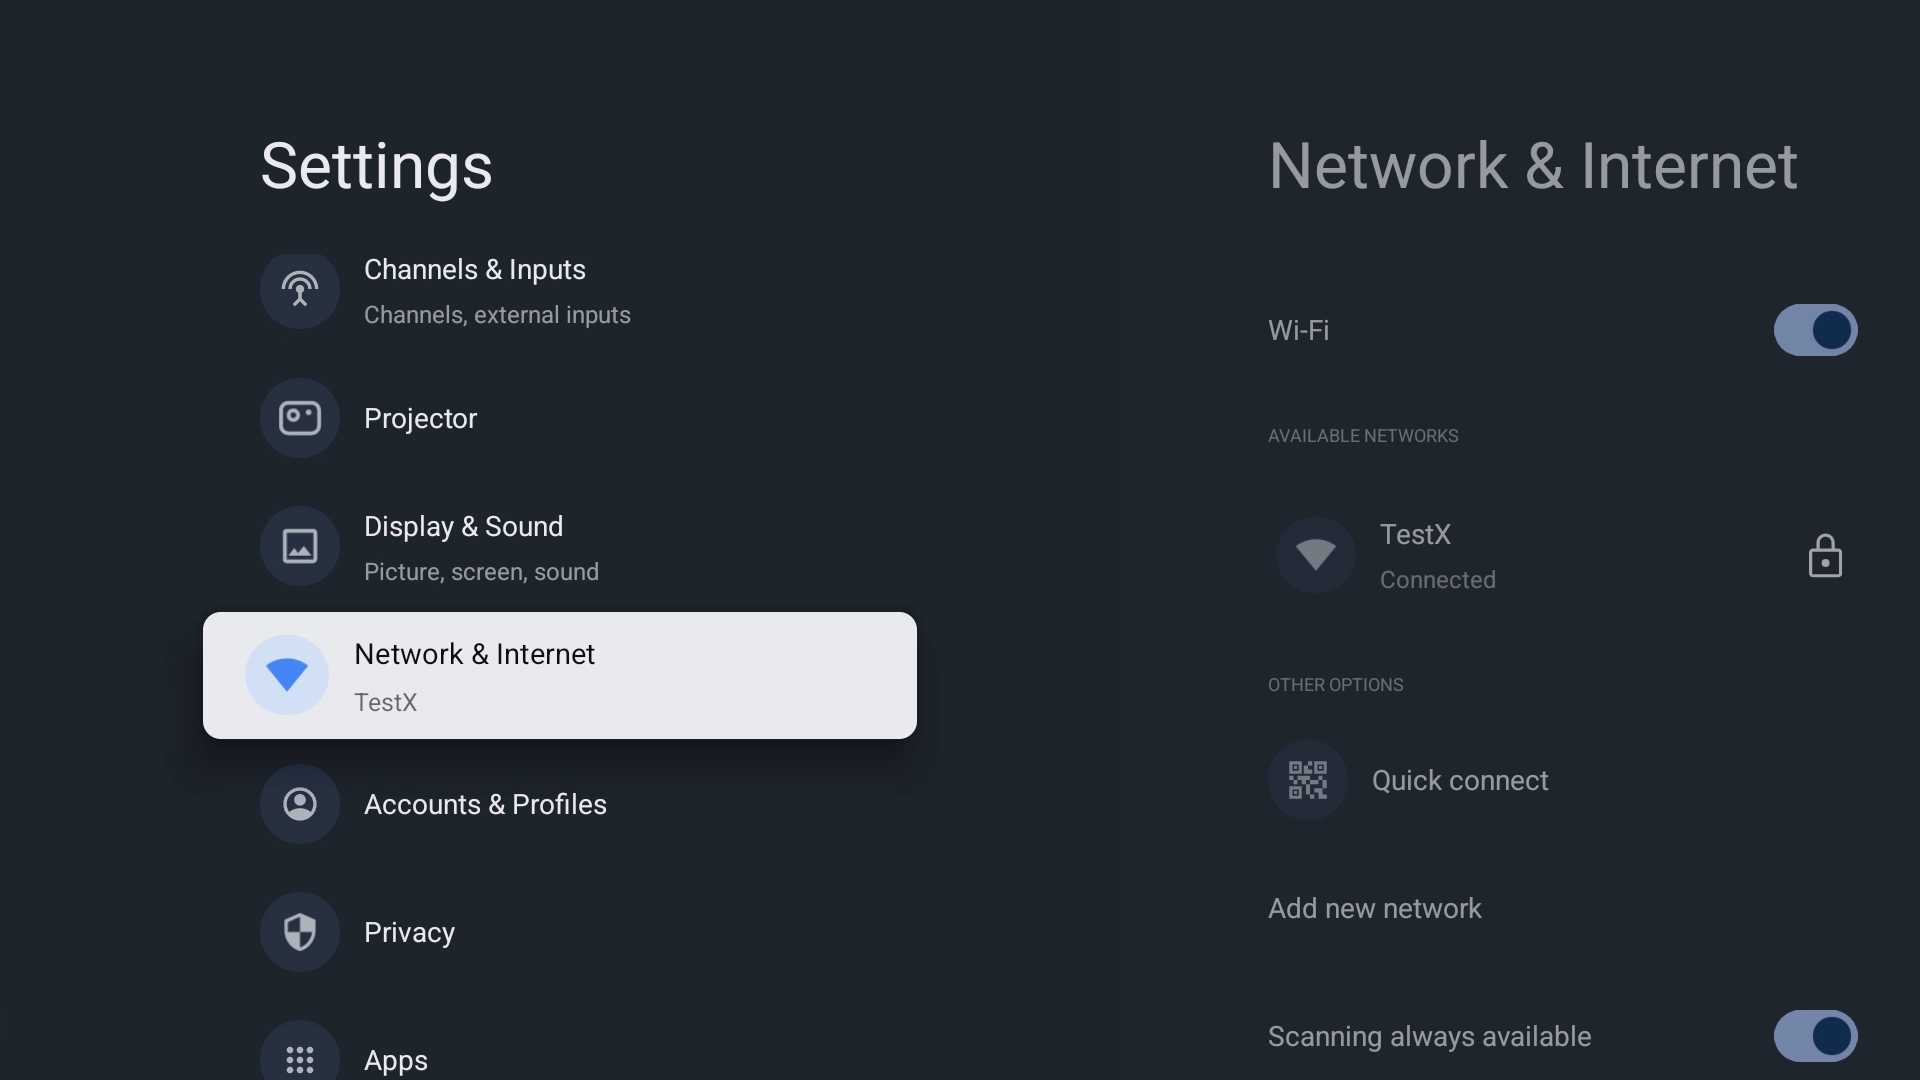The width and height of the screenshot is (1920, 1080).
Task: Select the Projector icon
Action: 299,418
